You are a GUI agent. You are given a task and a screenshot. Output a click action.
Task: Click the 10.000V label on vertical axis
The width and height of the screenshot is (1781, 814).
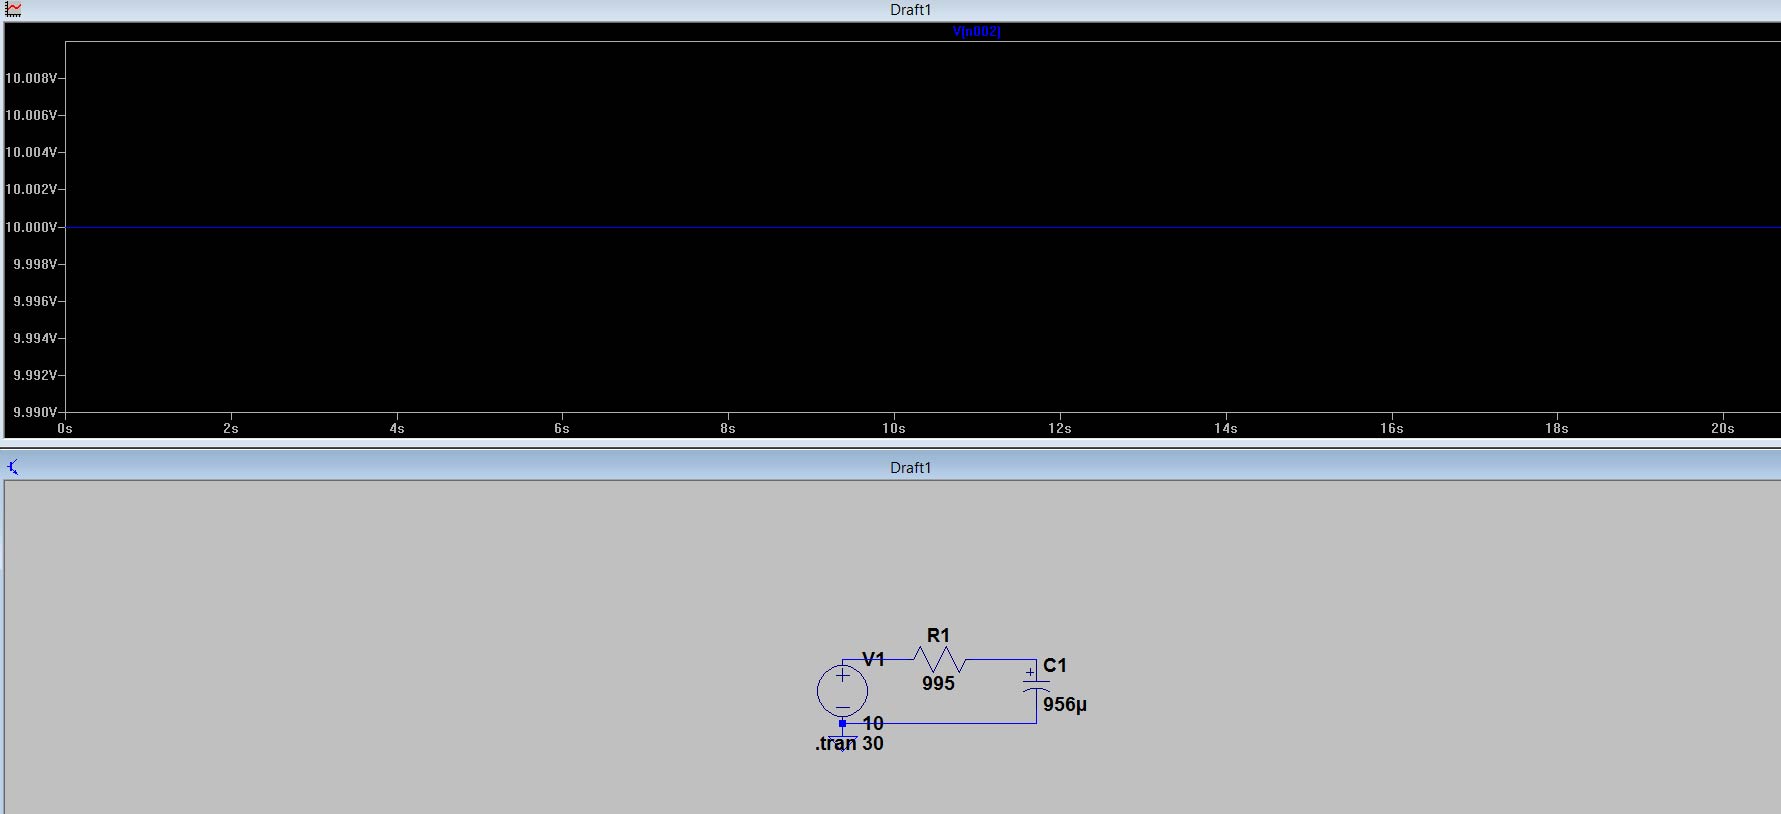[31, 227]
